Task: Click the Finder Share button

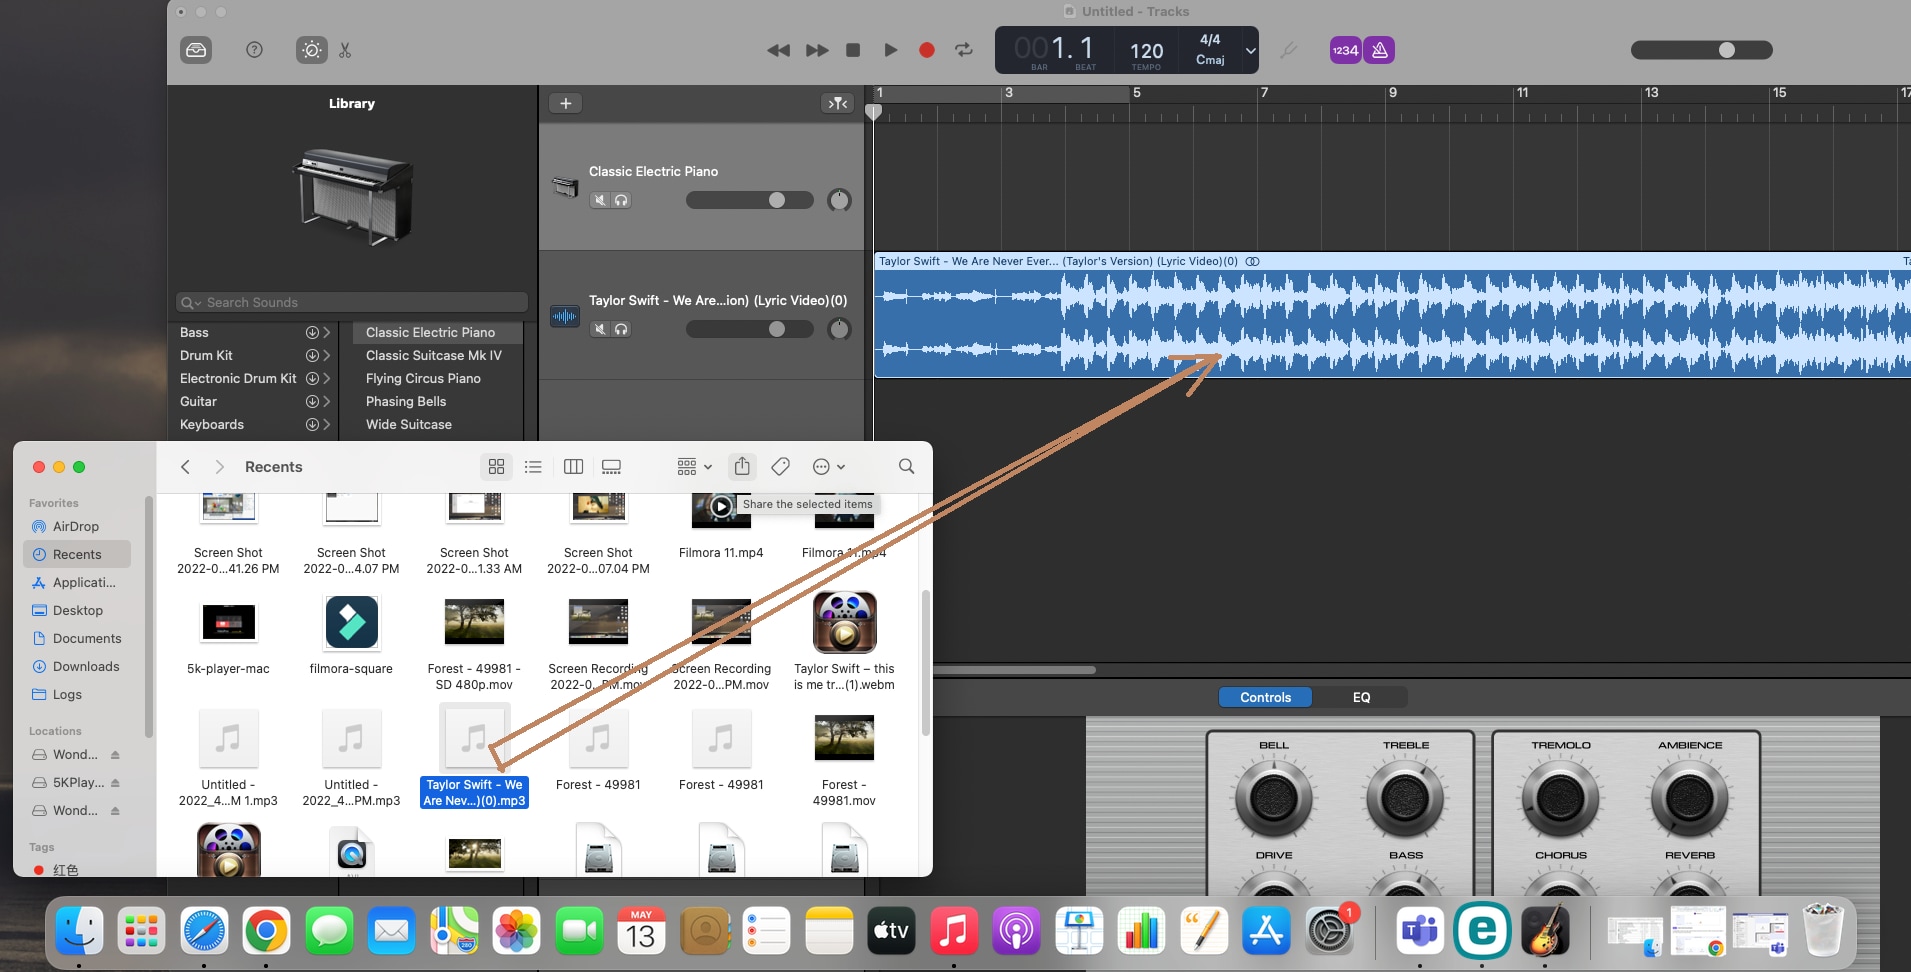Action: tap(742, 467)
